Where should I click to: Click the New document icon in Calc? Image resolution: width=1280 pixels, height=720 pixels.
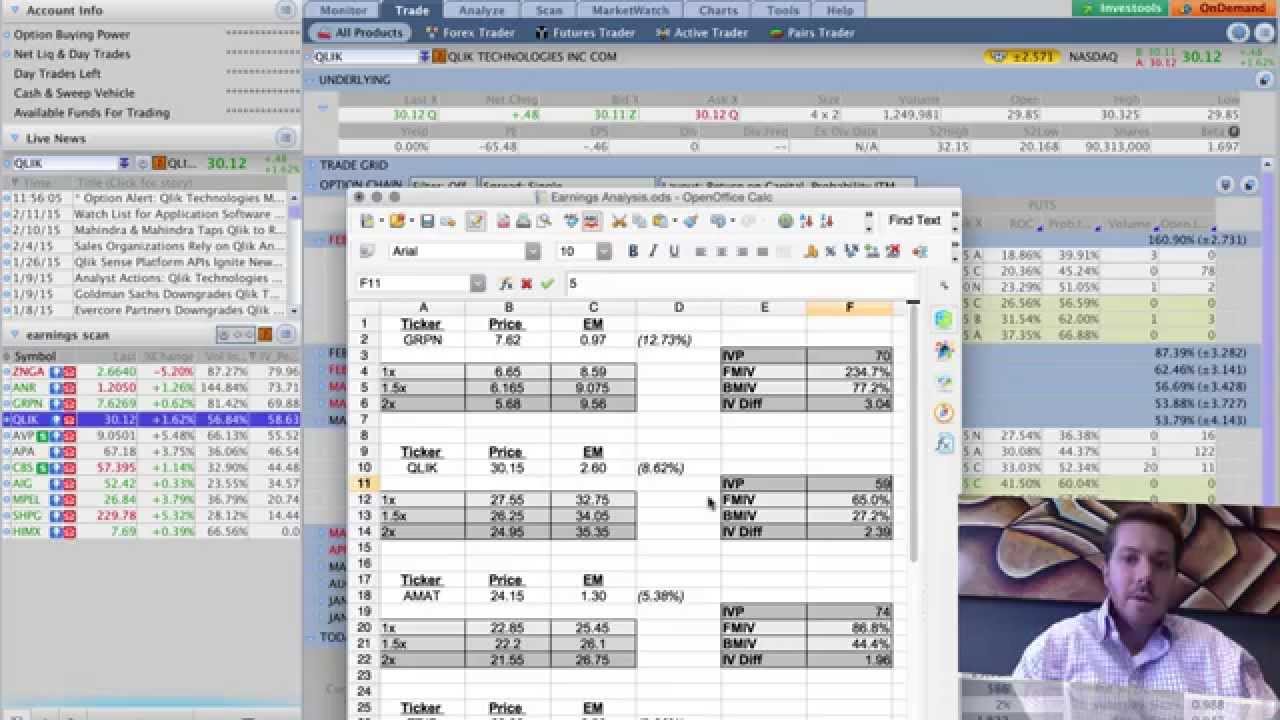click(367, 221)
